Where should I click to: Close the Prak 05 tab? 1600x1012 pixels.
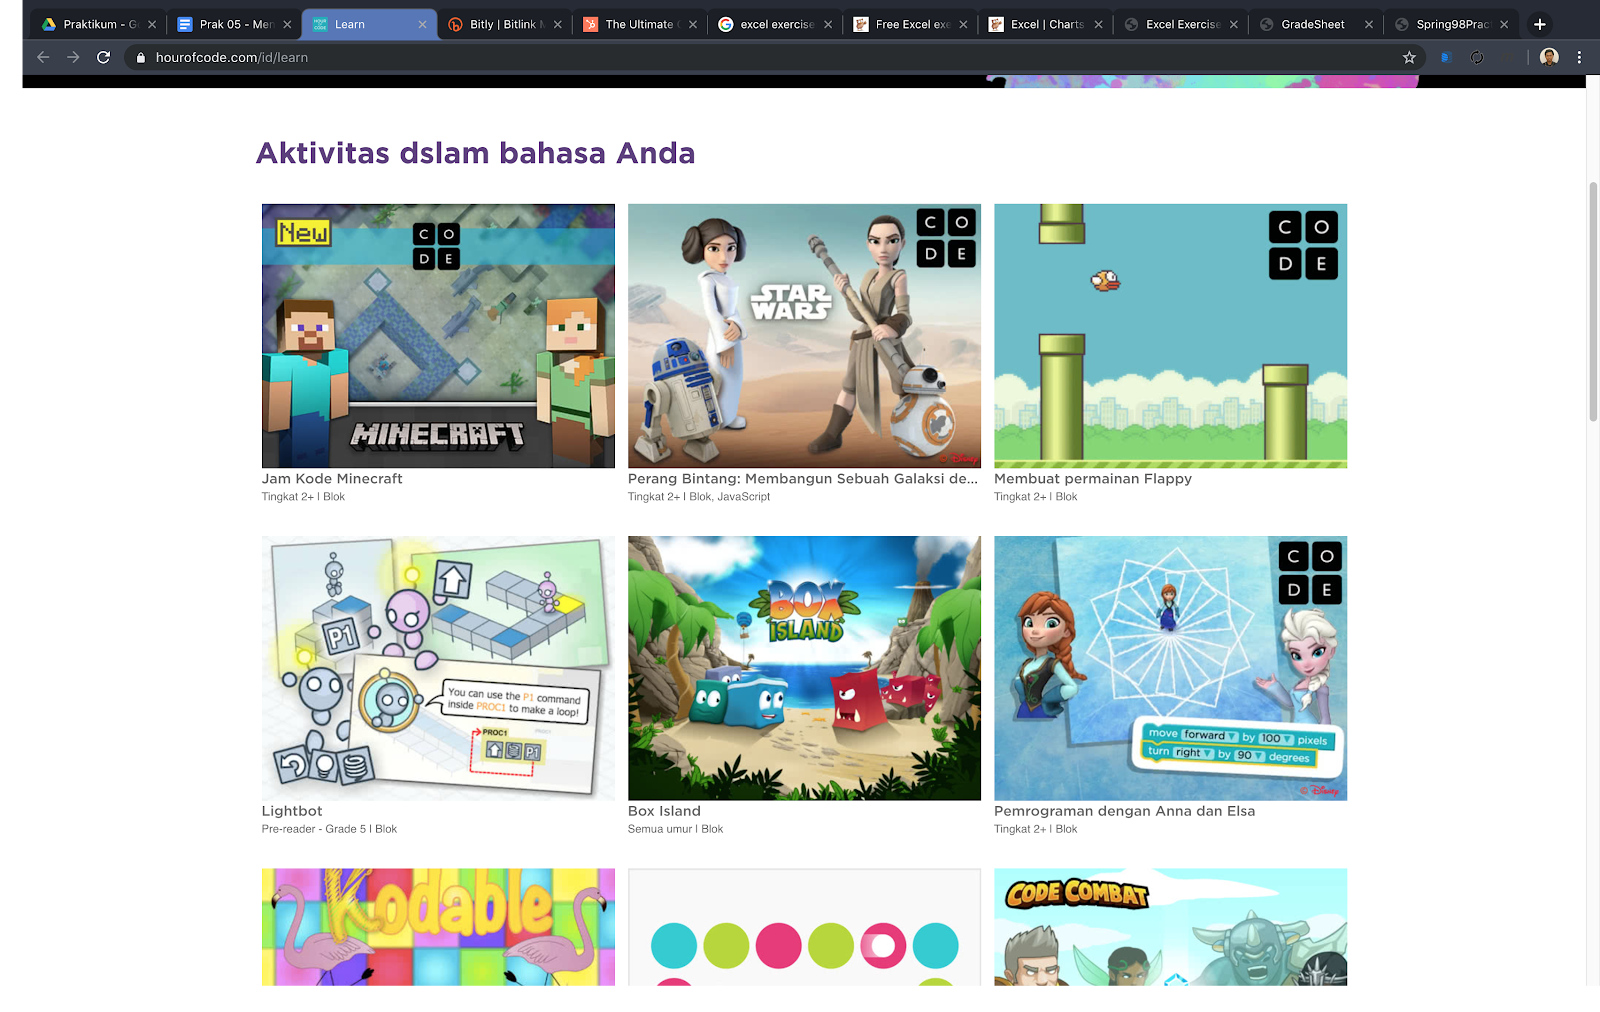(x=287, y=24)
